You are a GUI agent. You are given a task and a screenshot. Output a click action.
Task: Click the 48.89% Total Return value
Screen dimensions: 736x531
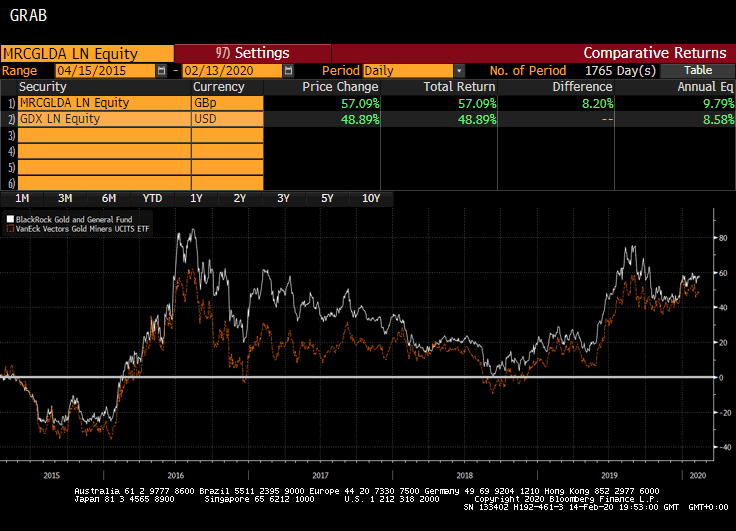coord(477,119)
